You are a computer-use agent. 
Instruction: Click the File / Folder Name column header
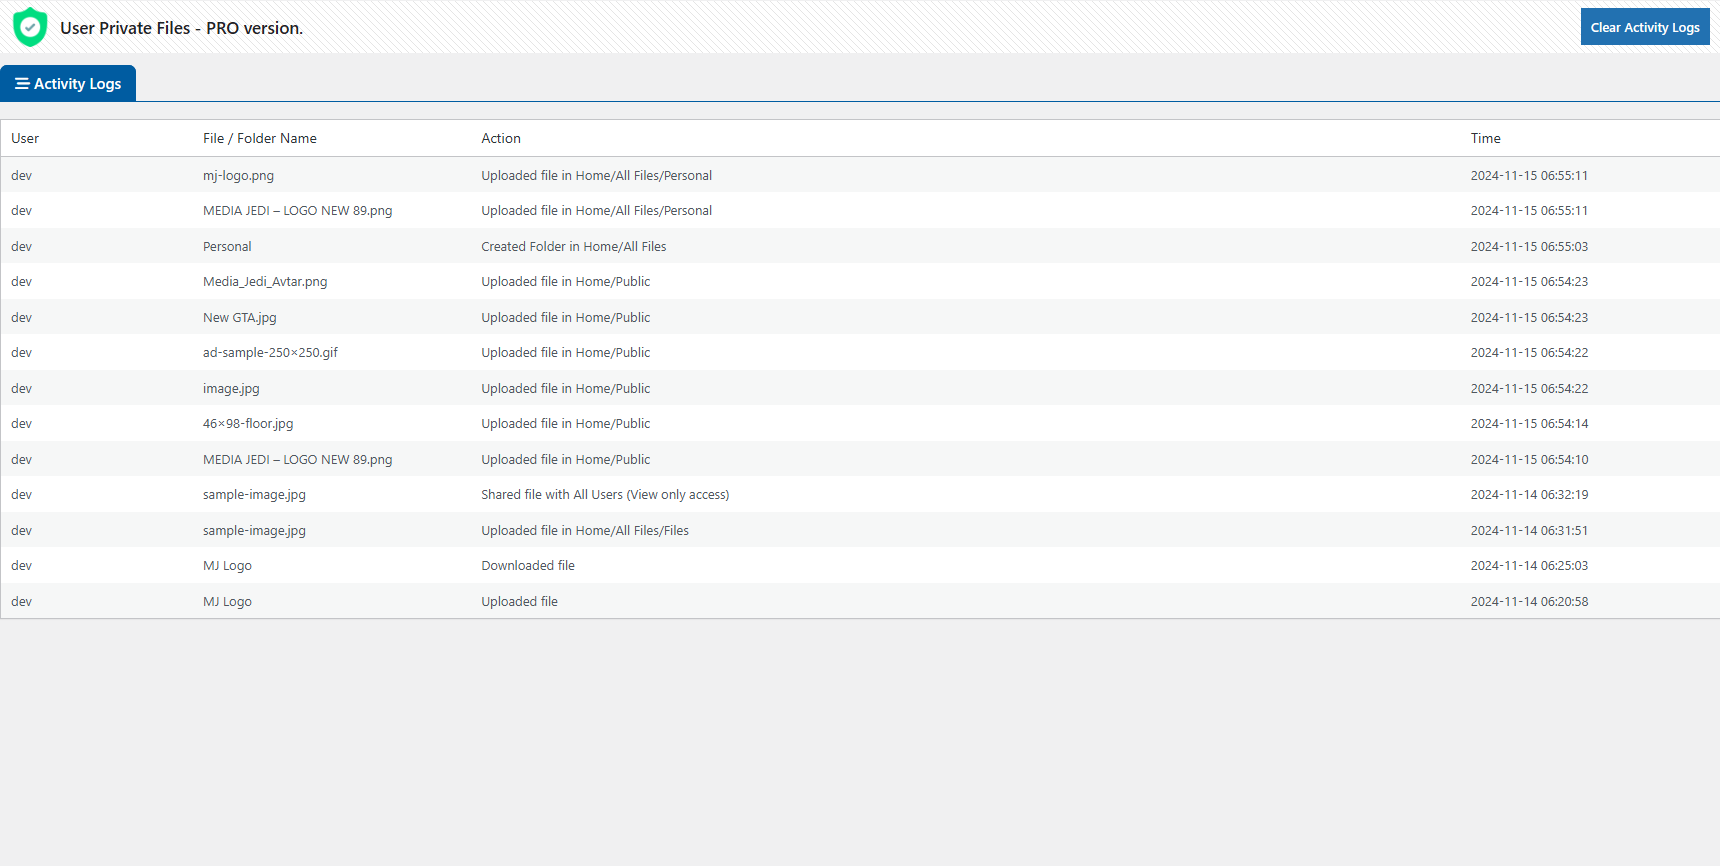pos(259,139)
